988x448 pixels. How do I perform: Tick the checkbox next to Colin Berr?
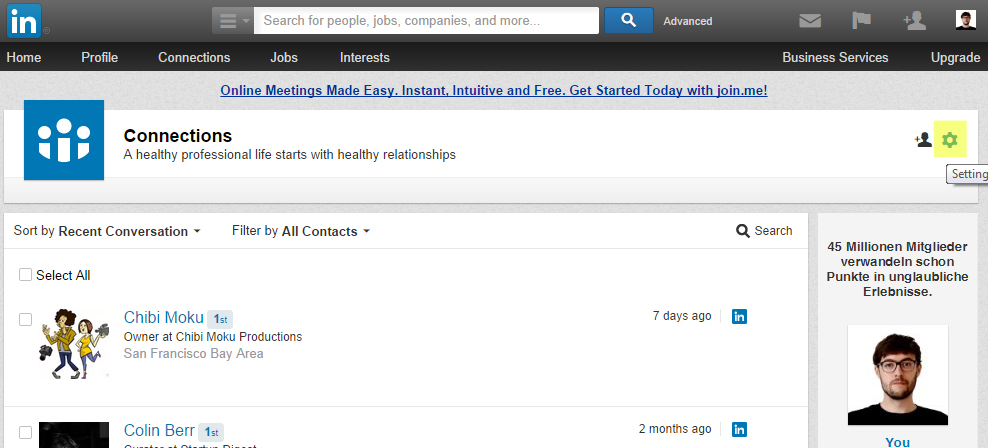point(26,432)
